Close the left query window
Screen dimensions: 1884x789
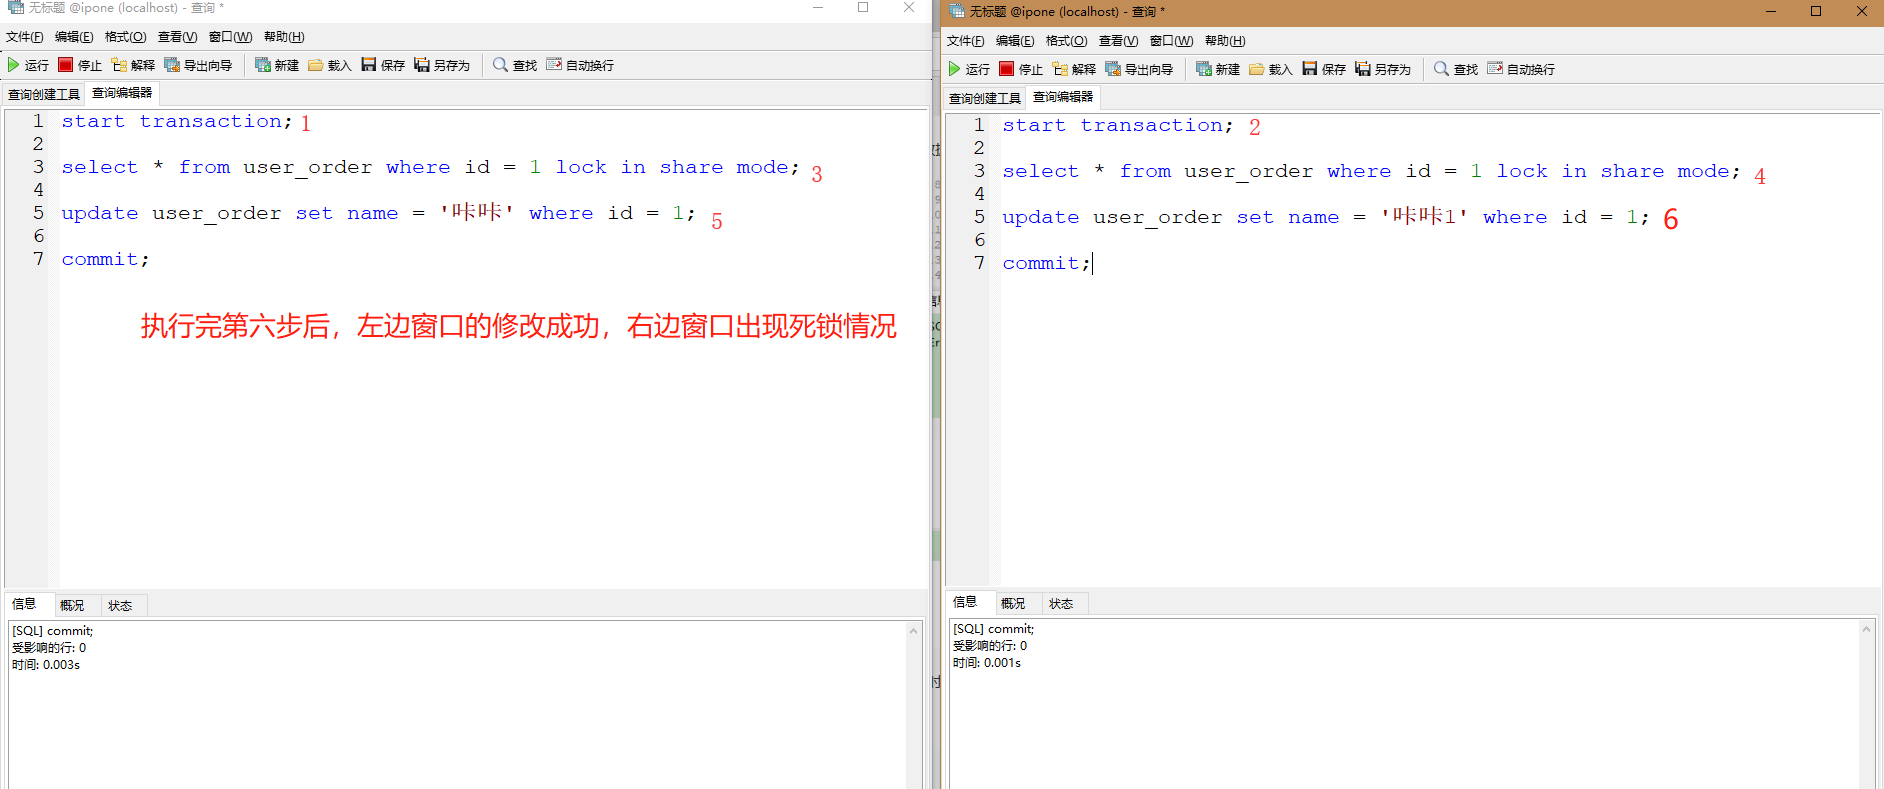point(909,7)
